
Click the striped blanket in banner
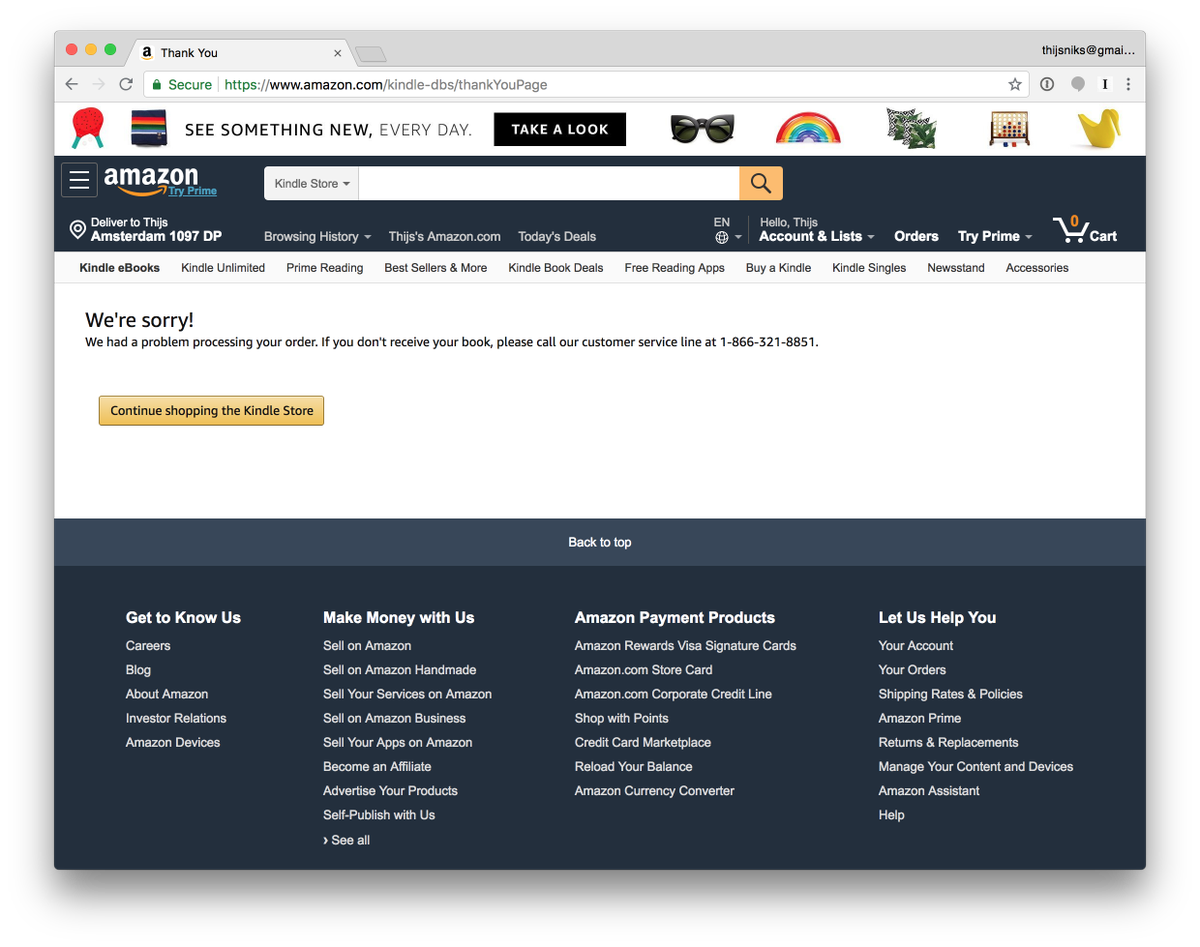pos(148,129)
